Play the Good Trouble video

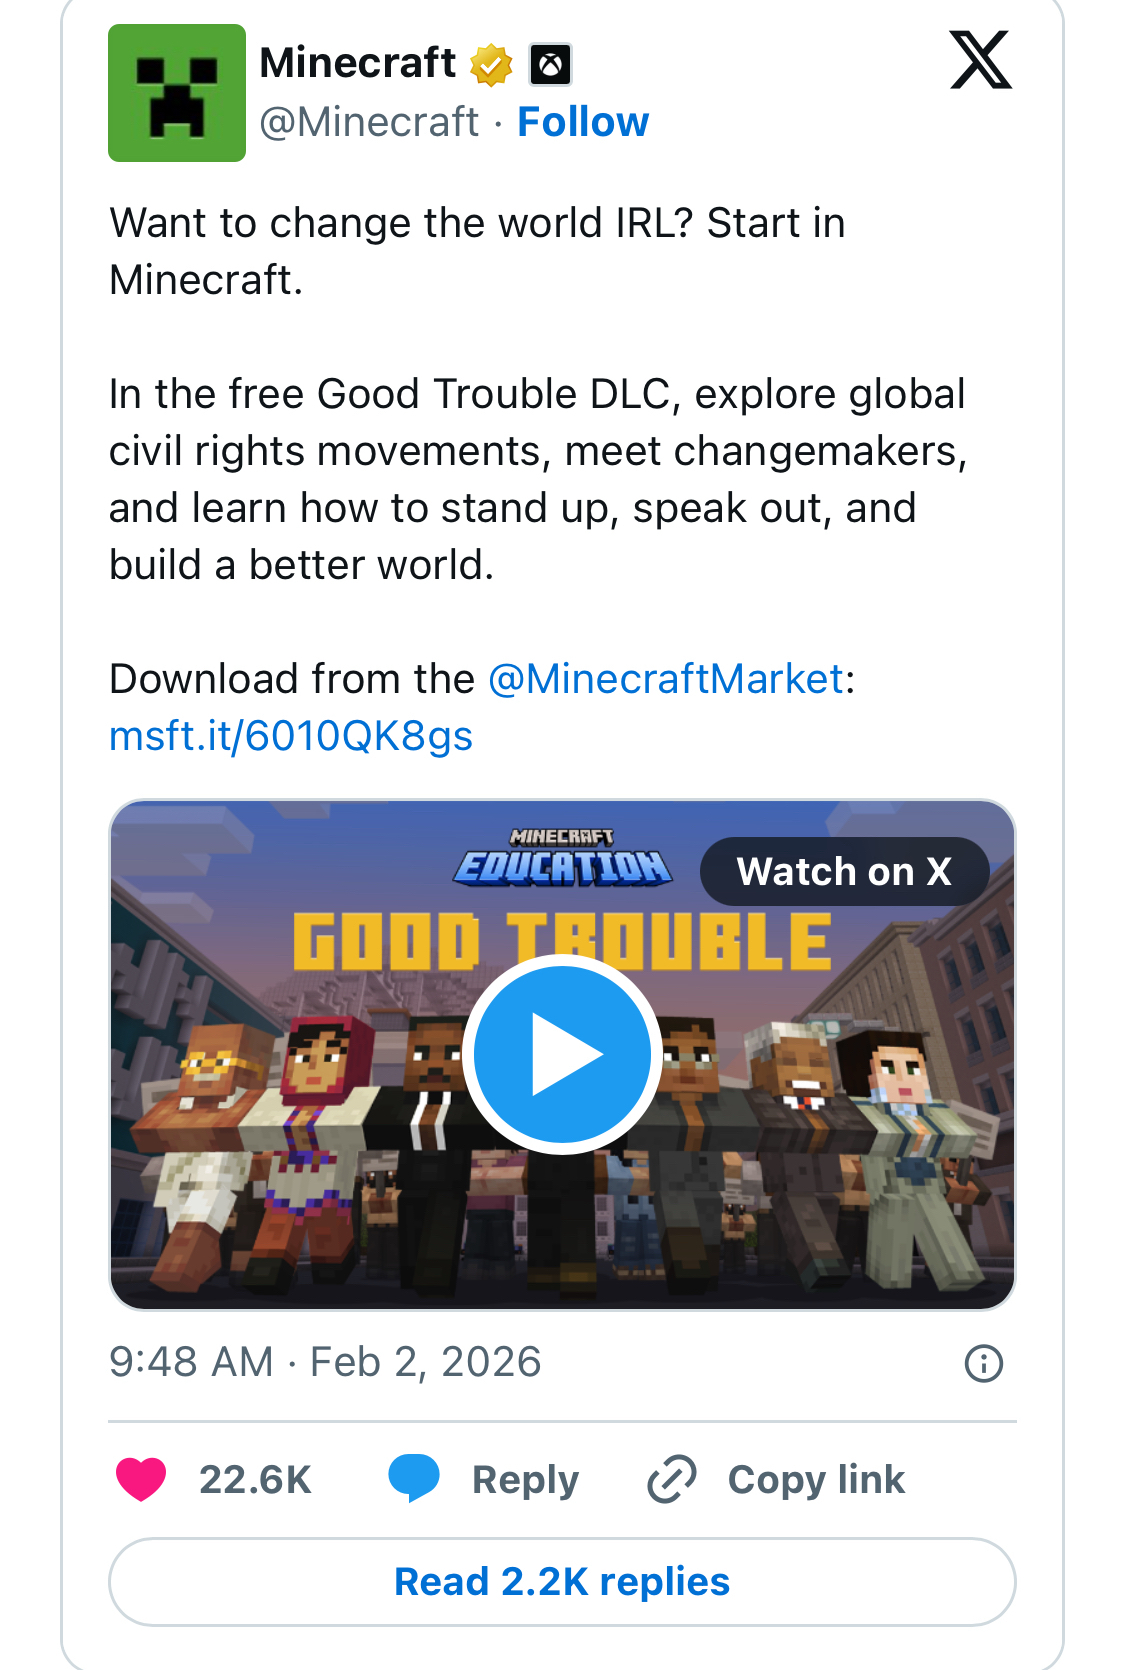(x=562, y=1054)
